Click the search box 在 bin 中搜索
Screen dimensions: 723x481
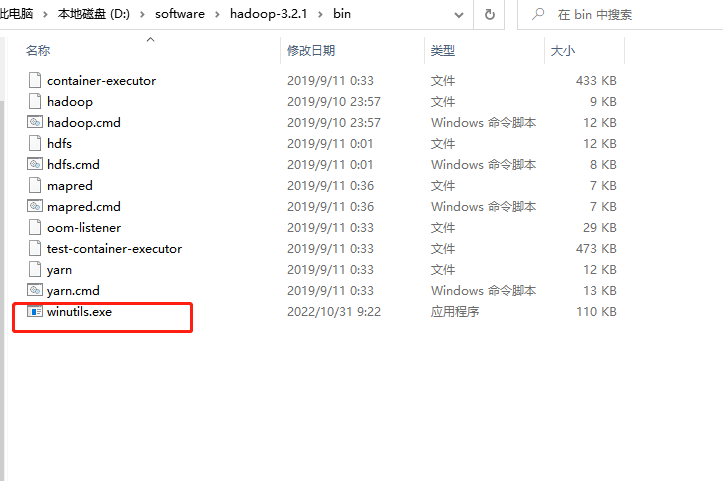pyautogui.click(x=620, y=15)
